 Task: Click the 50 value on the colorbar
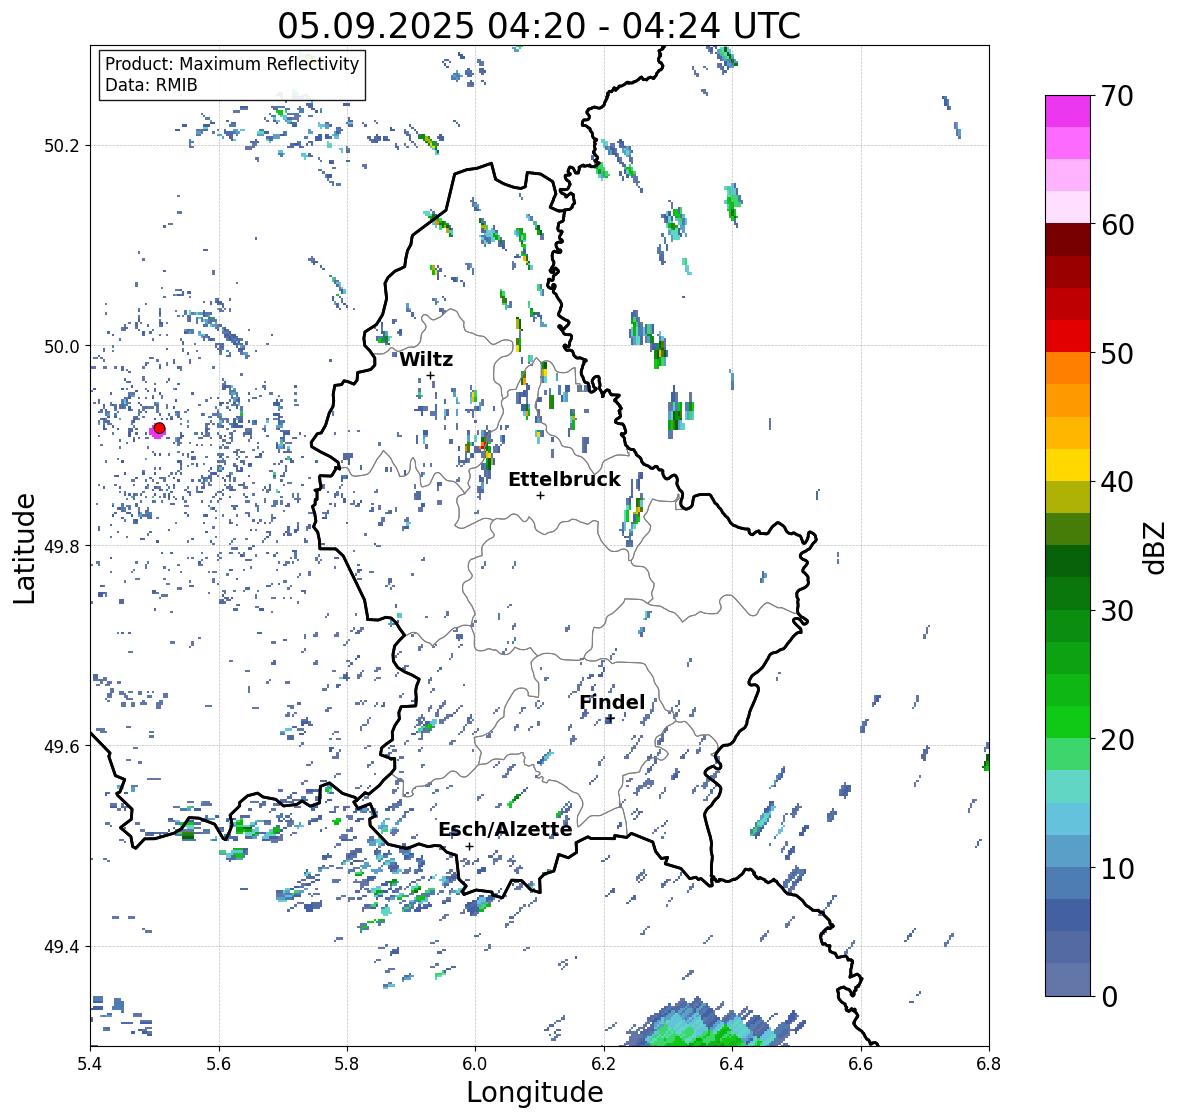pos(1117,353)
